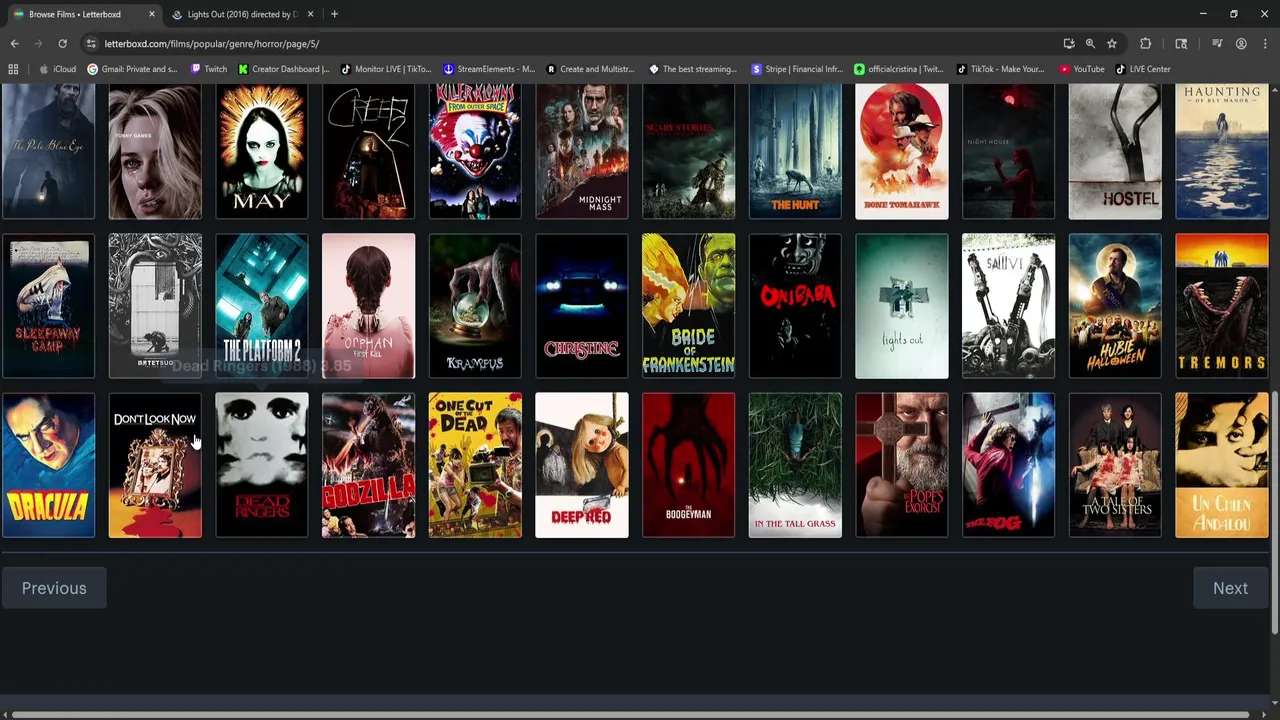Open the Orphan First Kill poster
The height and width of the screenshot is (720, 1280).
tap(368, 306)
